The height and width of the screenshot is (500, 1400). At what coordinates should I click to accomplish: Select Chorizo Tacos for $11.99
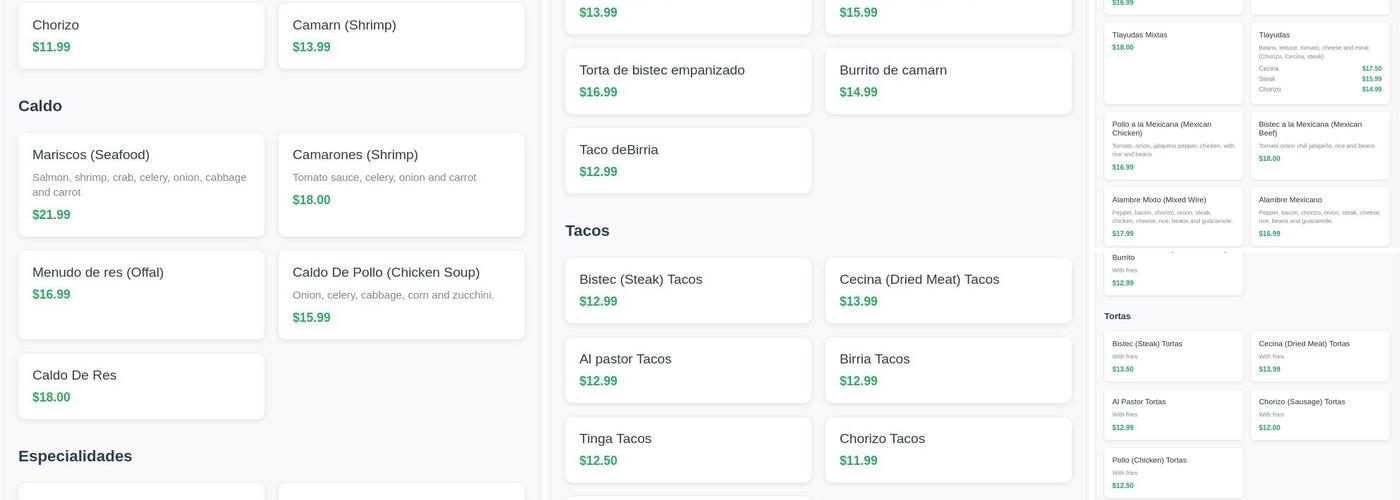tap(948, 449)
